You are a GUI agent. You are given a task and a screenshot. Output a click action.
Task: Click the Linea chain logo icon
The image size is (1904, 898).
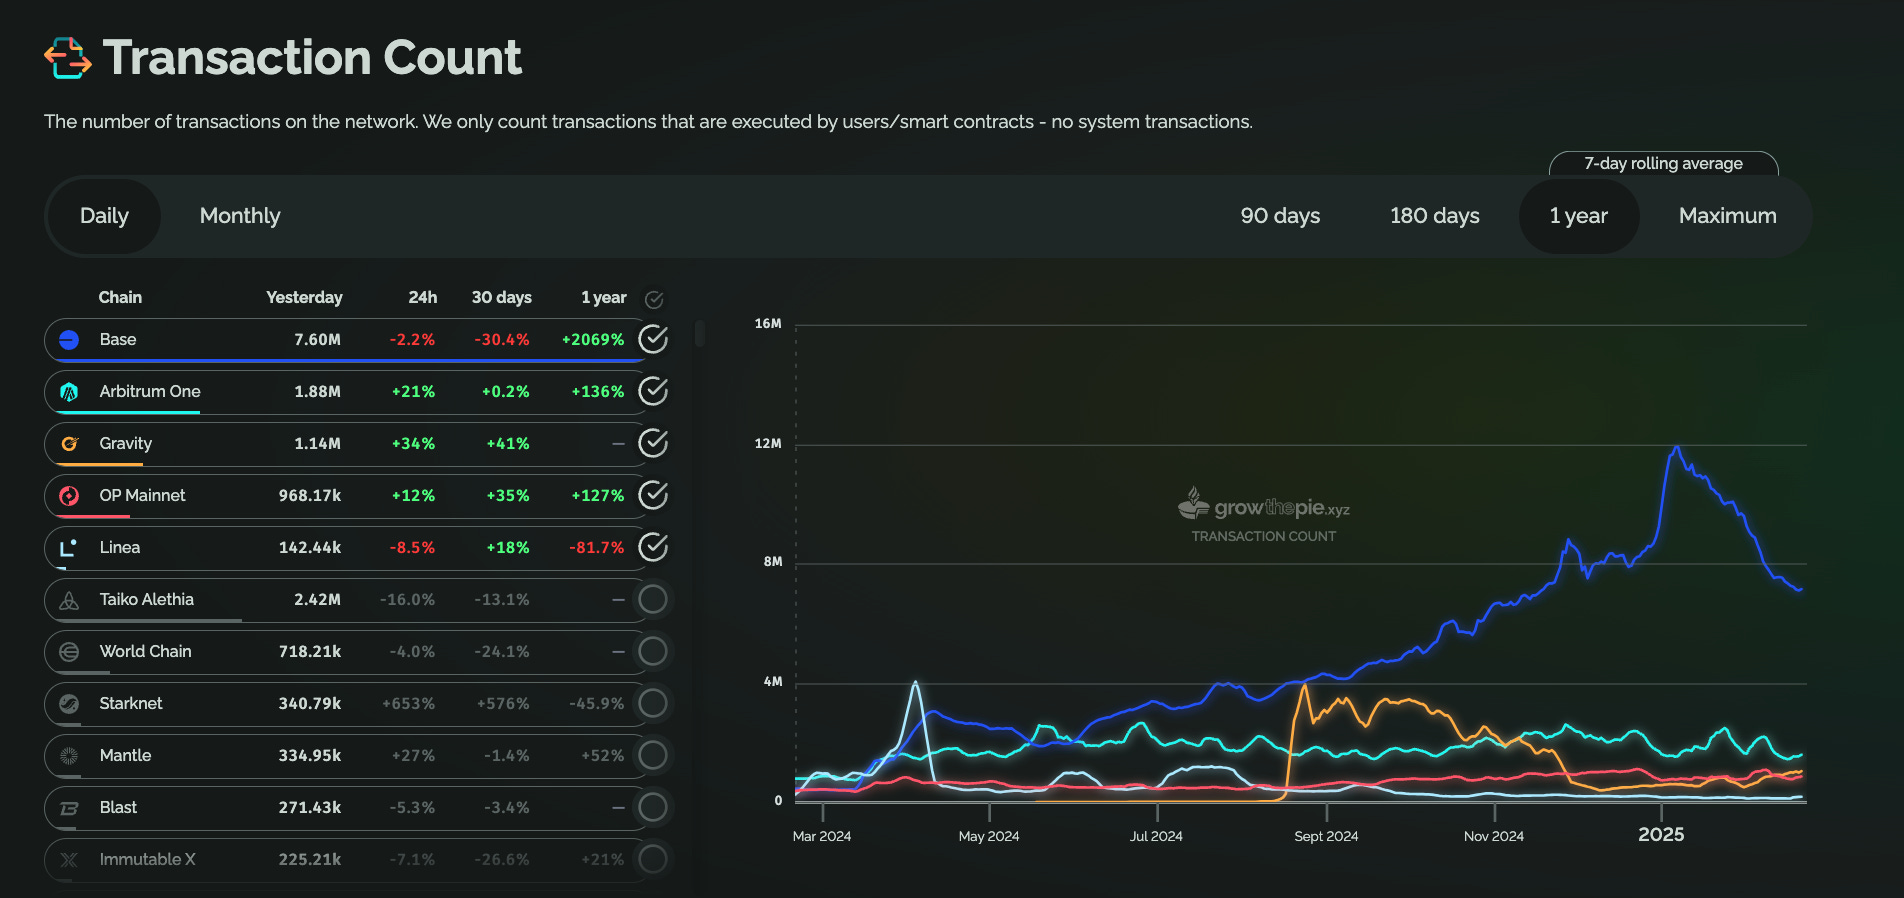pyautogui.click(x=69, y=548)
